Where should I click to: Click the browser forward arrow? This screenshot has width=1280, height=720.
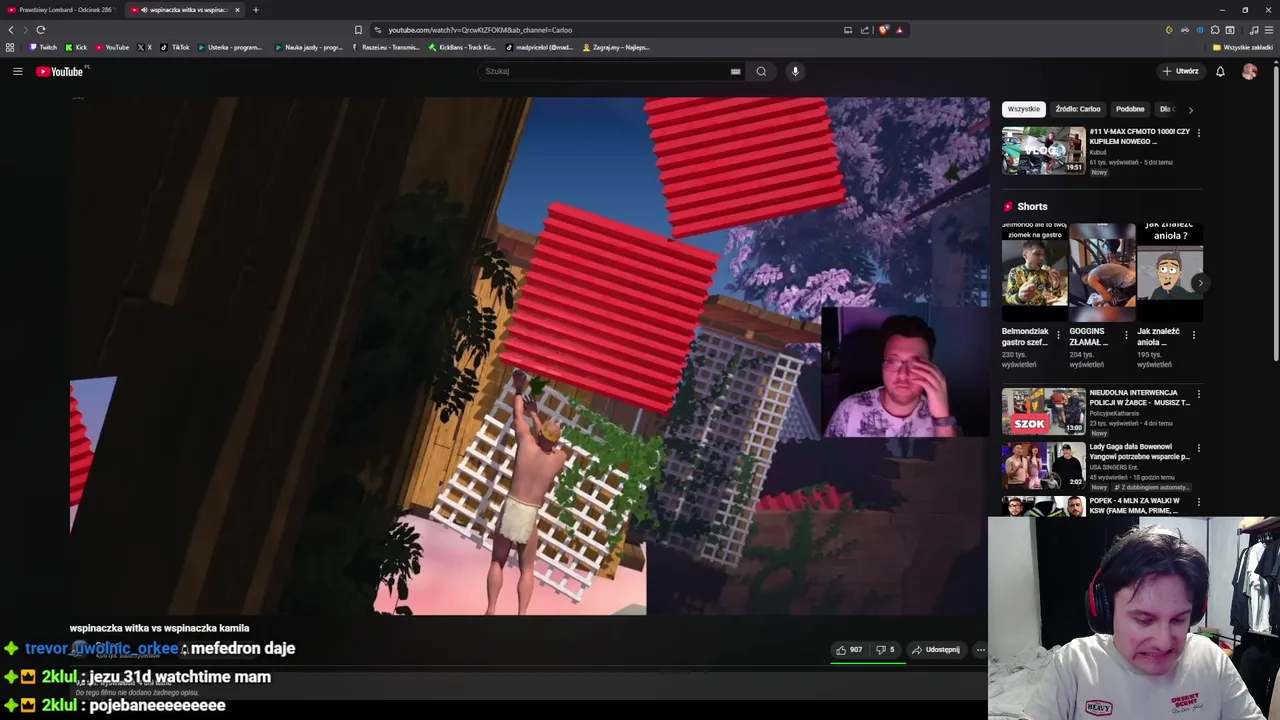(x=26, y=30)
